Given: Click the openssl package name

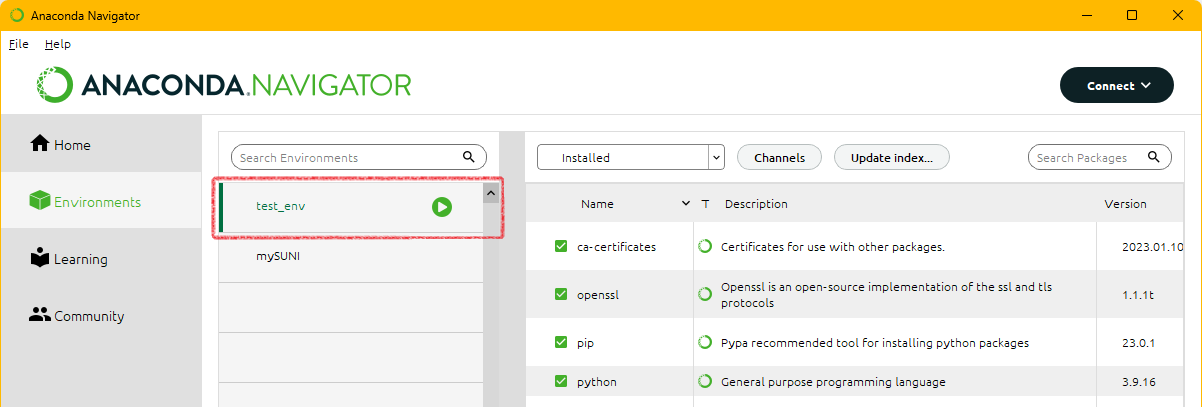Looking at the screenshot, I should pyautogui.click(x=598, y=294).
